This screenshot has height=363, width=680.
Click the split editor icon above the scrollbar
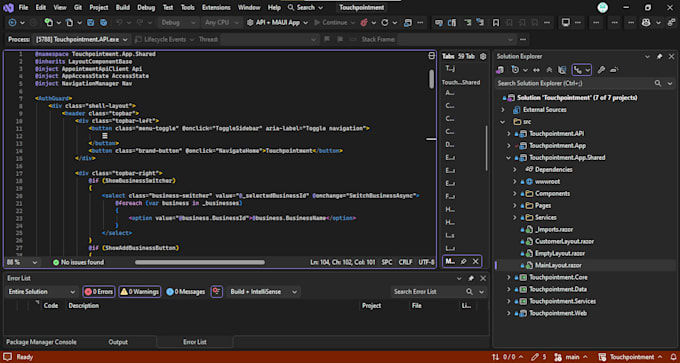432,56
